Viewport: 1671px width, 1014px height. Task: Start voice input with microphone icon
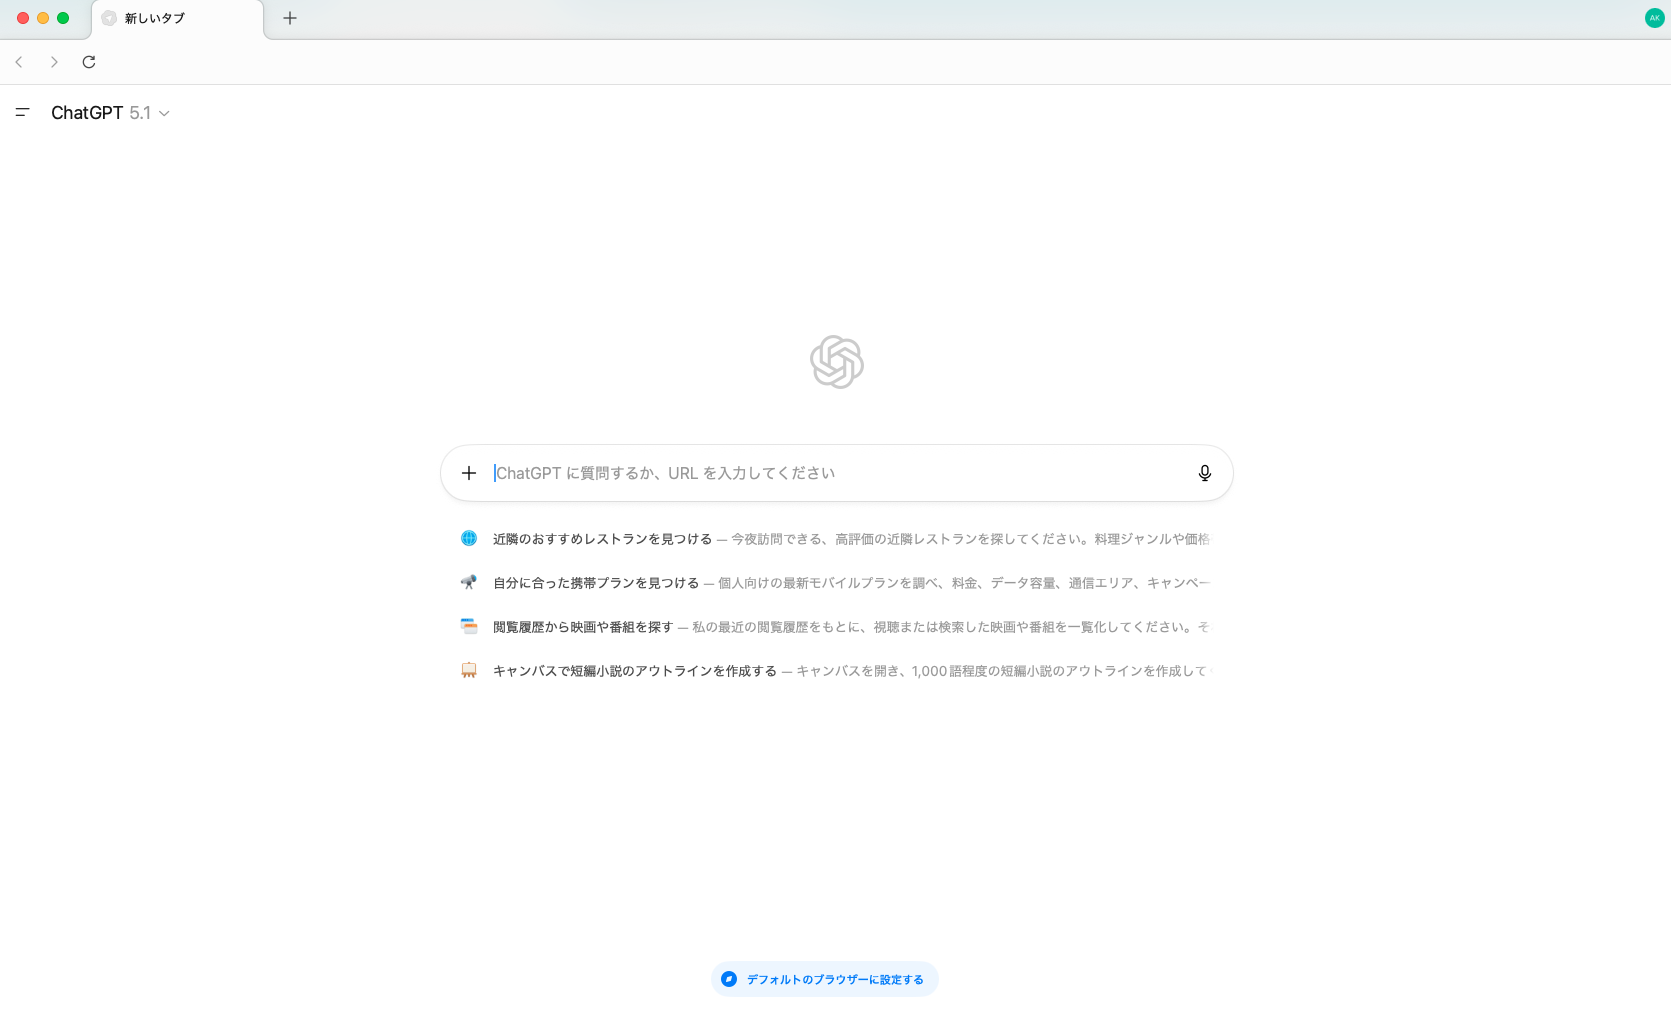click(x=1205, y=473)
